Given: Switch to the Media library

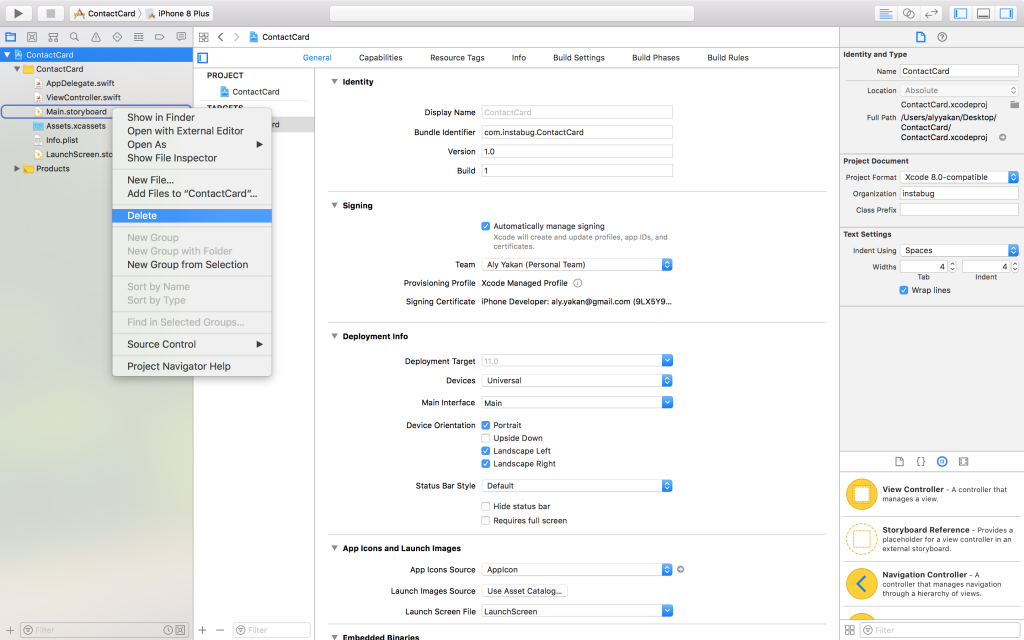Looking at the screenshot, I should coord(963,461).
